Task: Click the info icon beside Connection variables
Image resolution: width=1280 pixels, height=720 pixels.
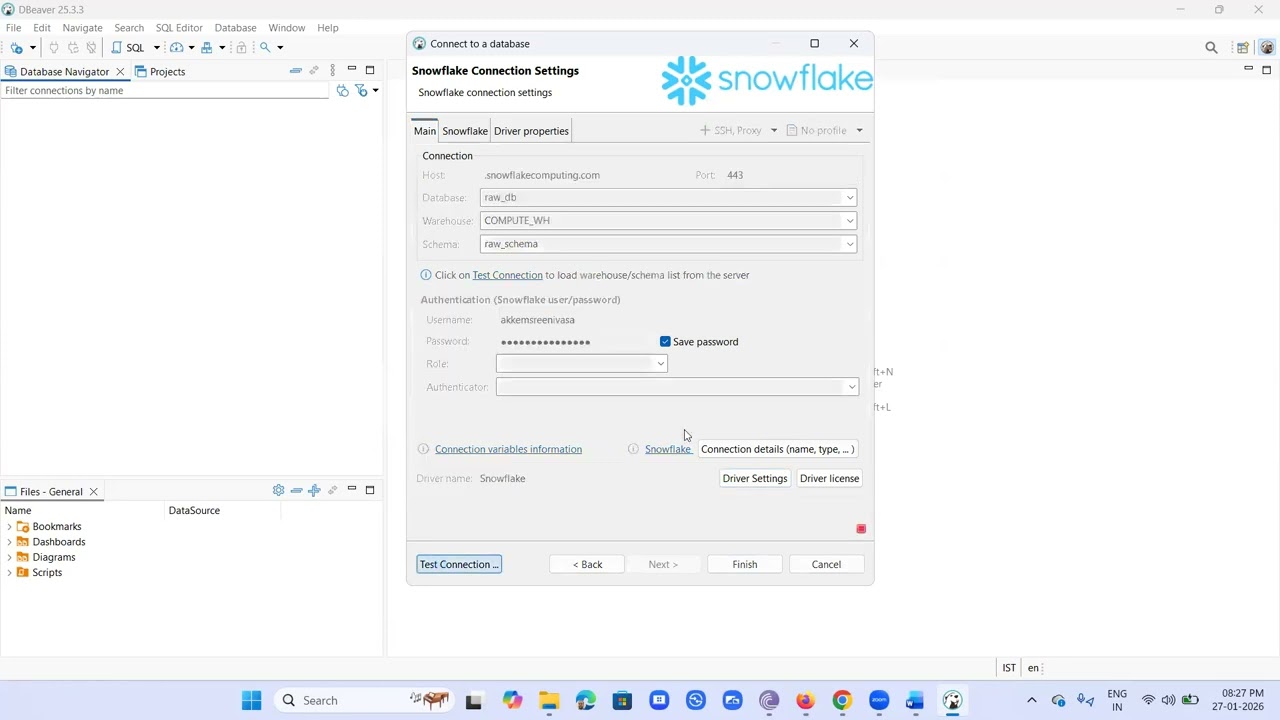Action: 423,449
